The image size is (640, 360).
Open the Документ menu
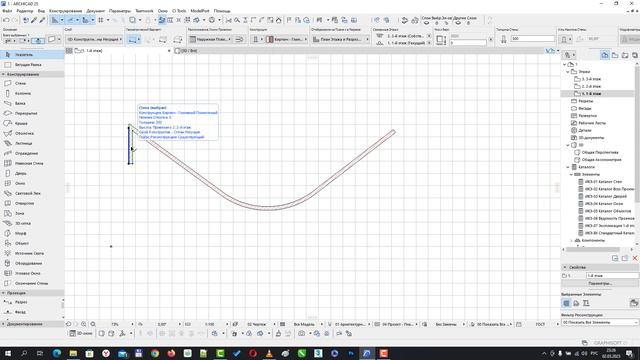pyautogui.click(x=96, y=11)
